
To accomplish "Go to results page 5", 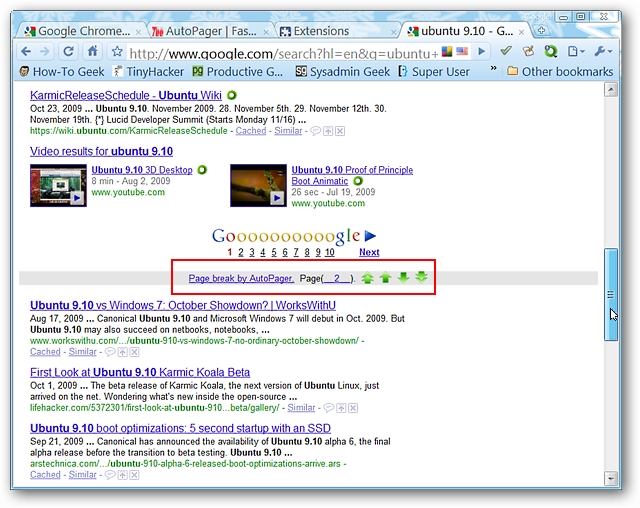I will (x=274, y=252).
